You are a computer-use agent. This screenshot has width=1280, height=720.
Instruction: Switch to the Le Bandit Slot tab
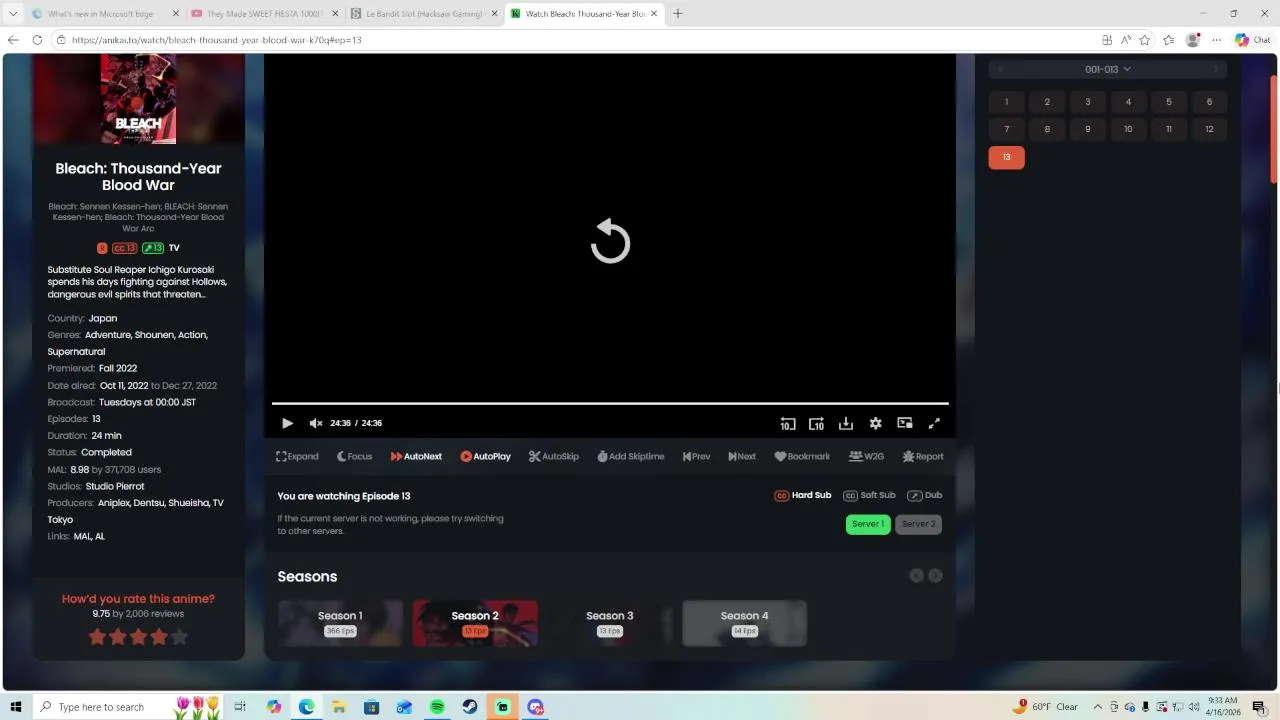(424, 14)
